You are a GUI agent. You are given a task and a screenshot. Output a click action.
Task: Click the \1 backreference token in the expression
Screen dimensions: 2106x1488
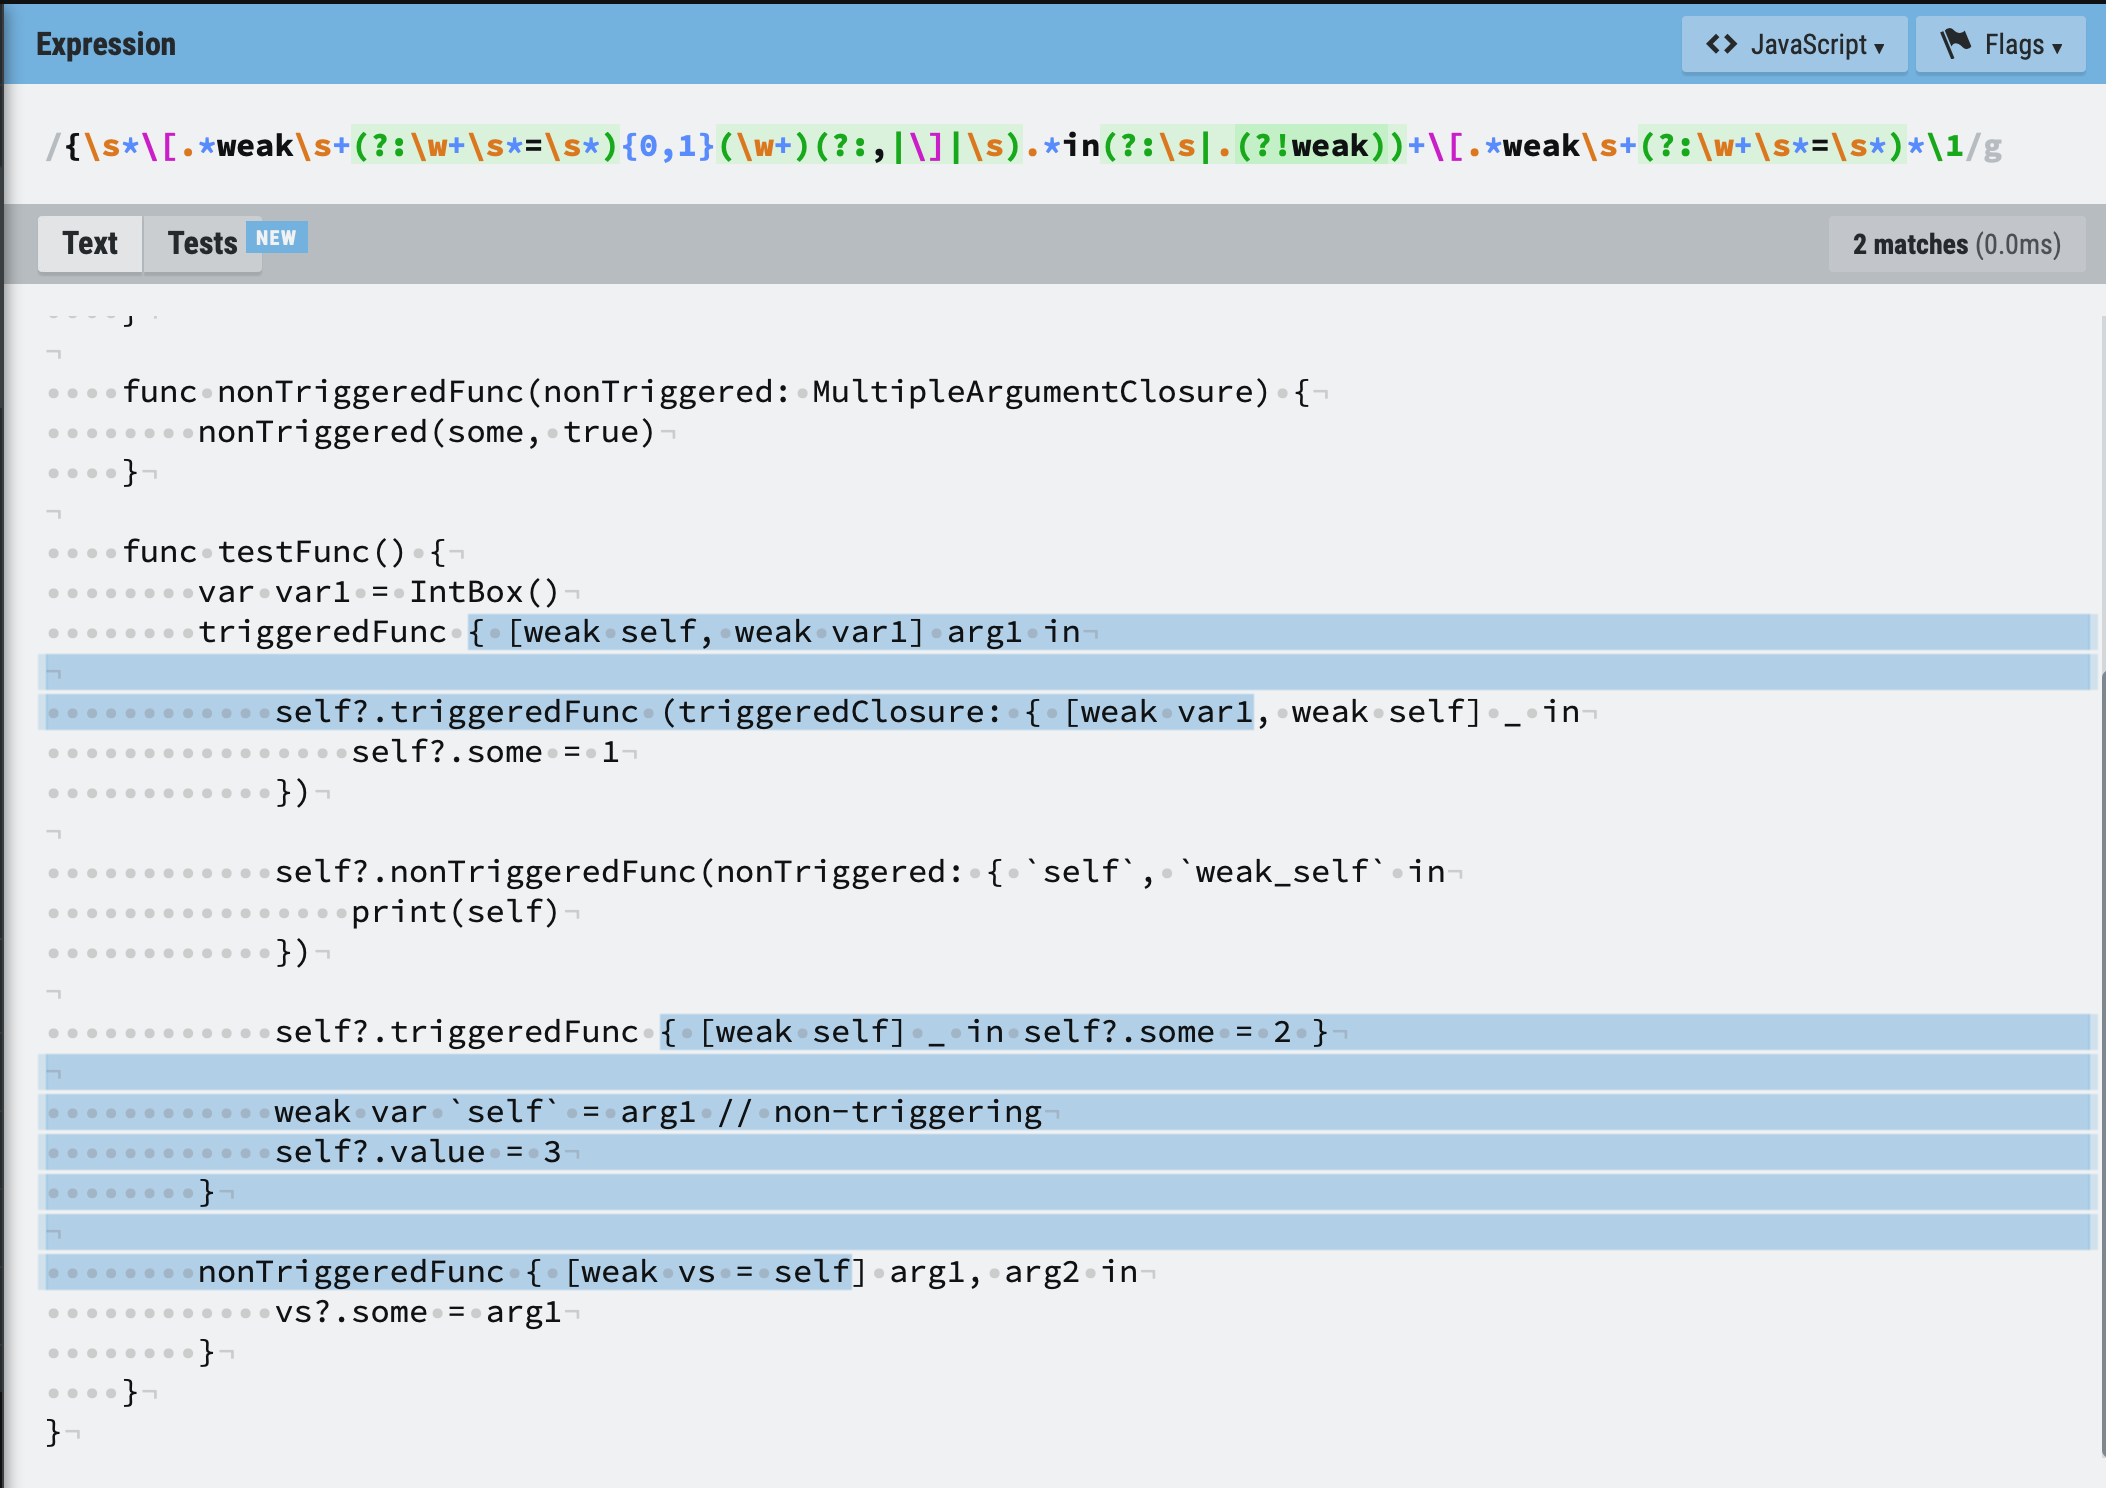pyautogui.click(x=1944, y=147)
